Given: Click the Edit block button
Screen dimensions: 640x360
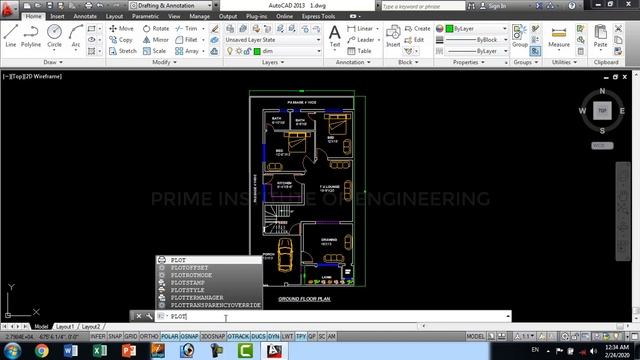Looking at the screenshot, I should point(414,40).
